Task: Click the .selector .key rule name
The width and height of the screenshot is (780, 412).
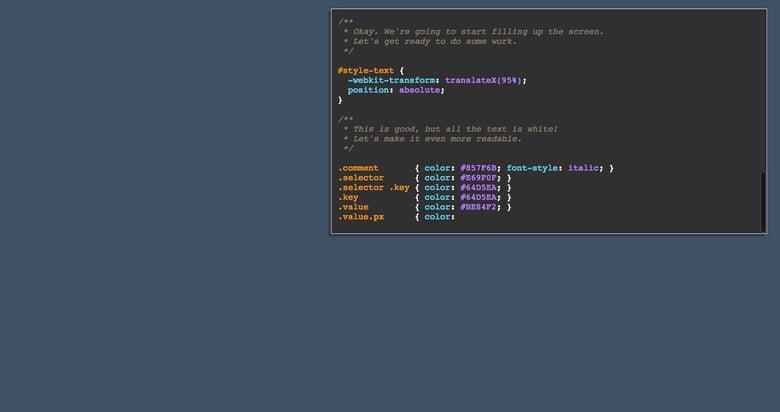Action: (x=373, y=187)
